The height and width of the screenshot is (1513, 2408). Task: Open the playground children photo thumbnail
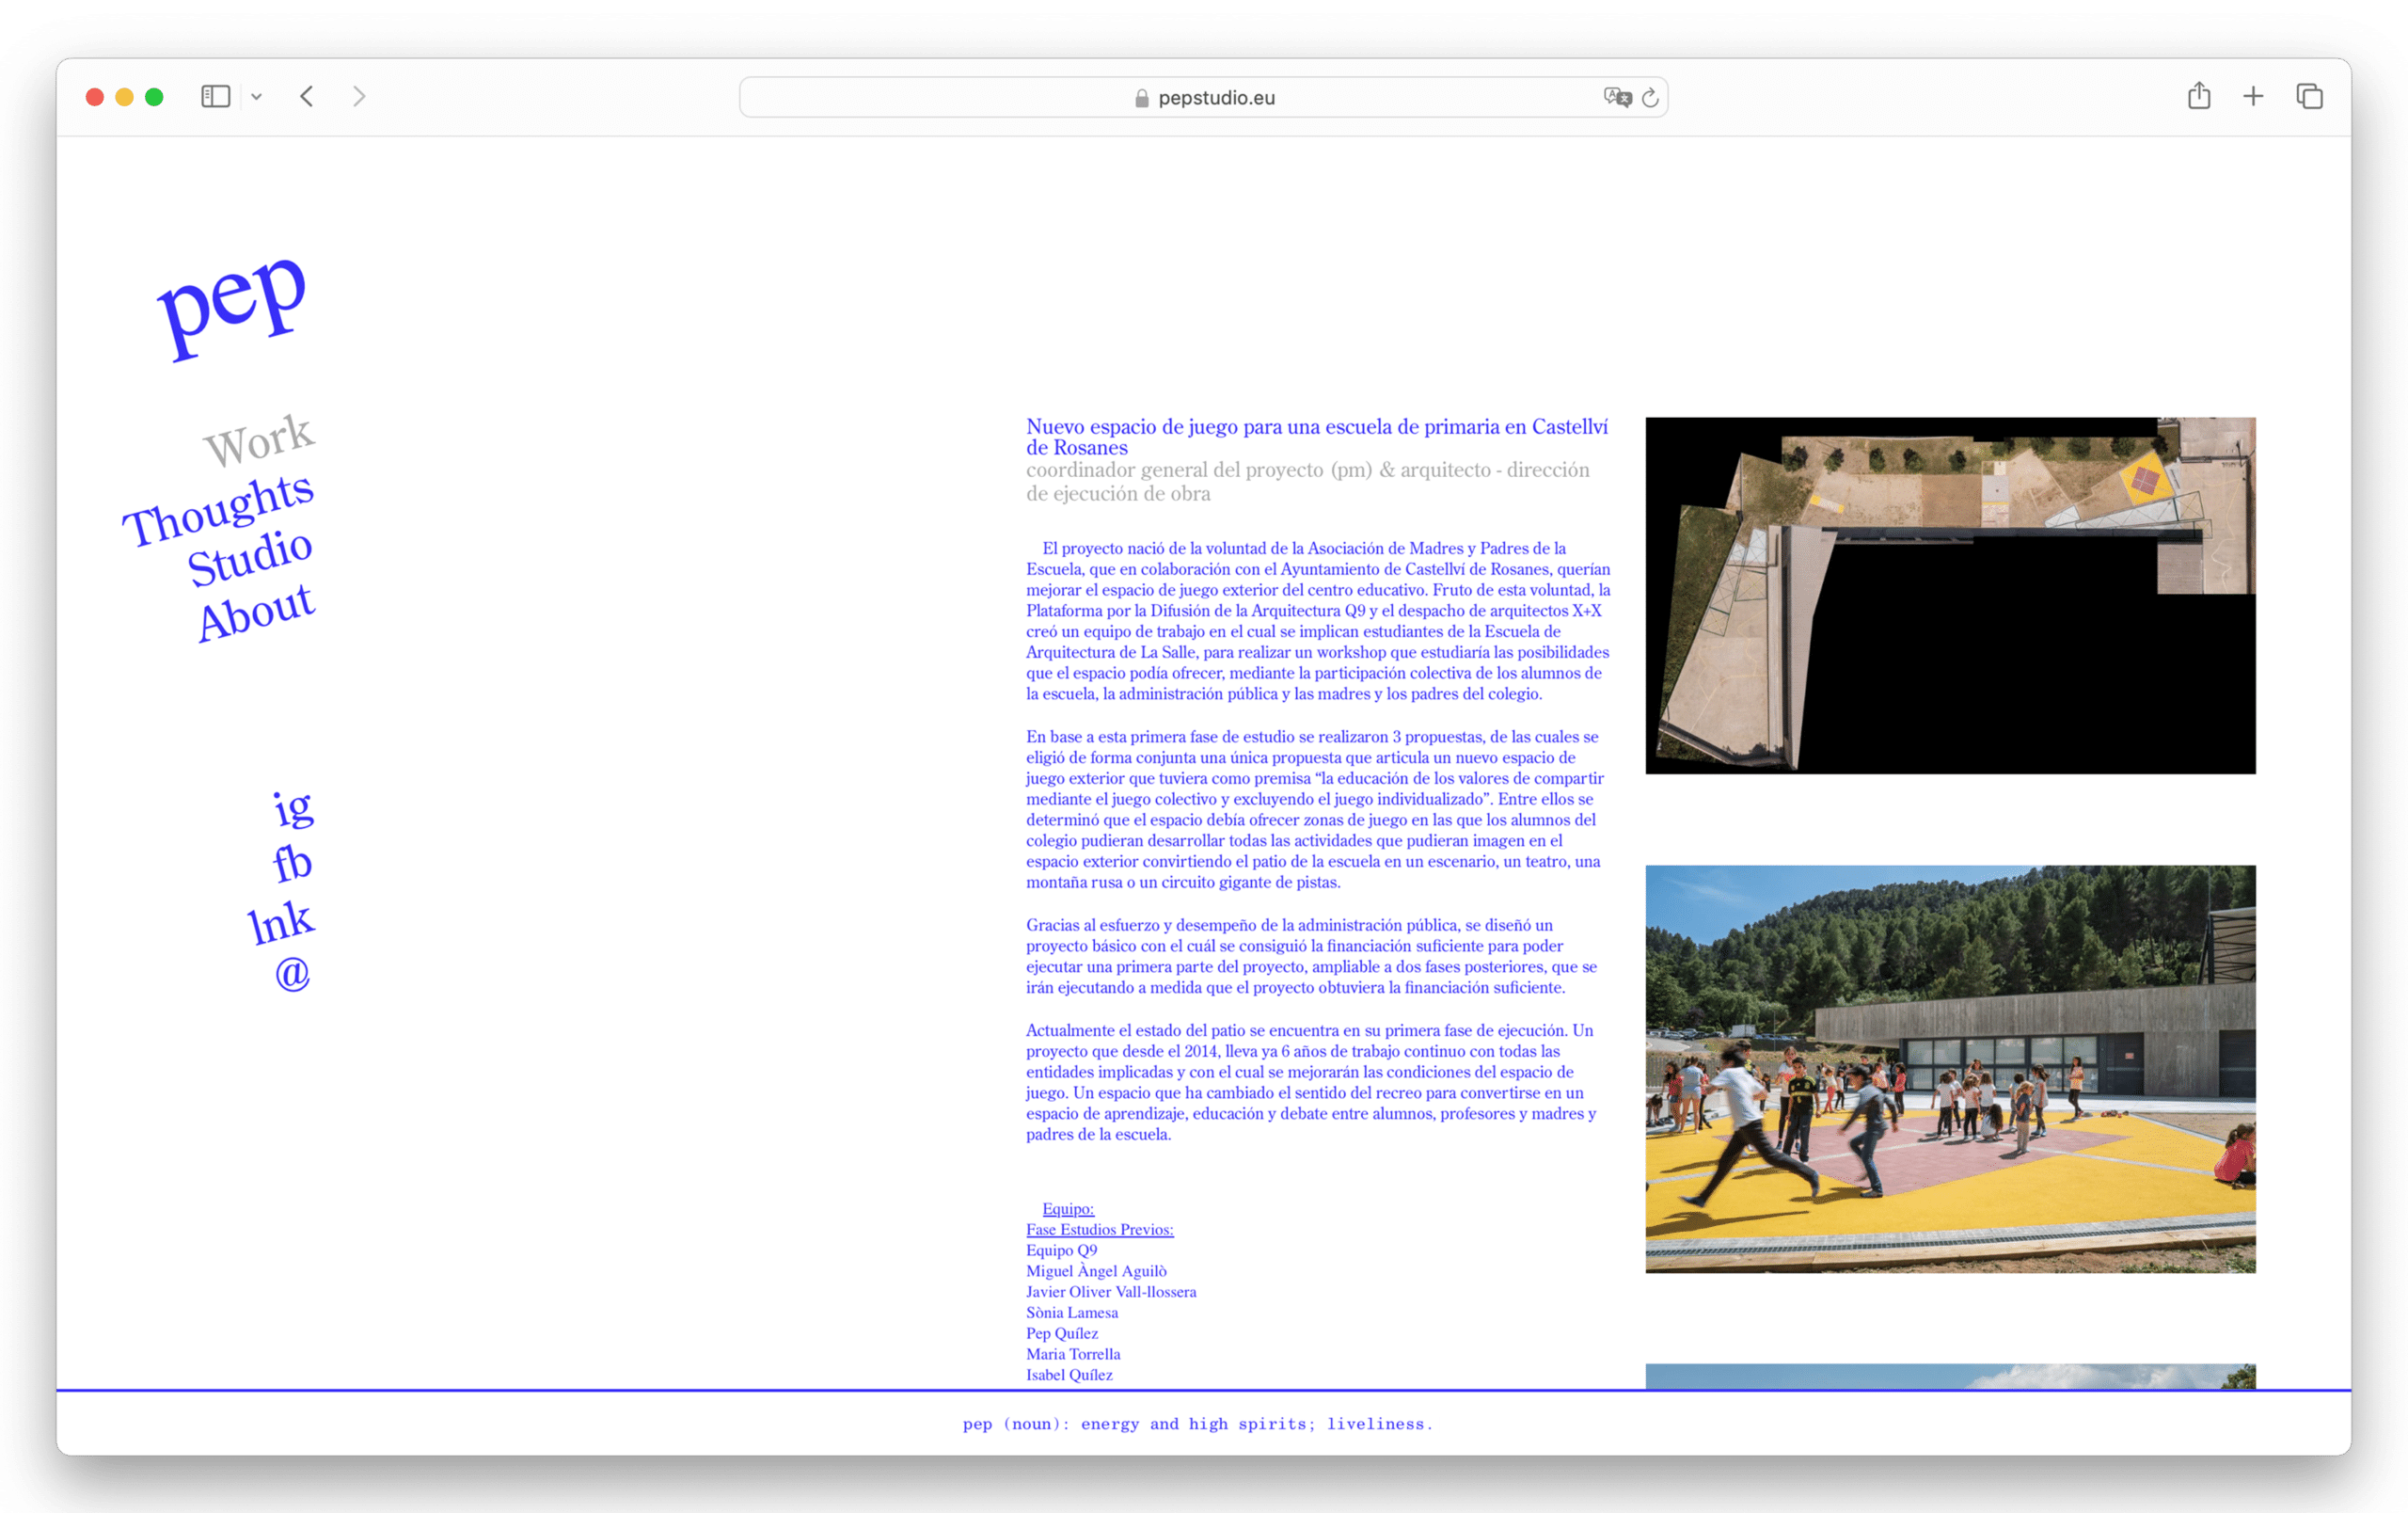click(x=1949, y=1068)
